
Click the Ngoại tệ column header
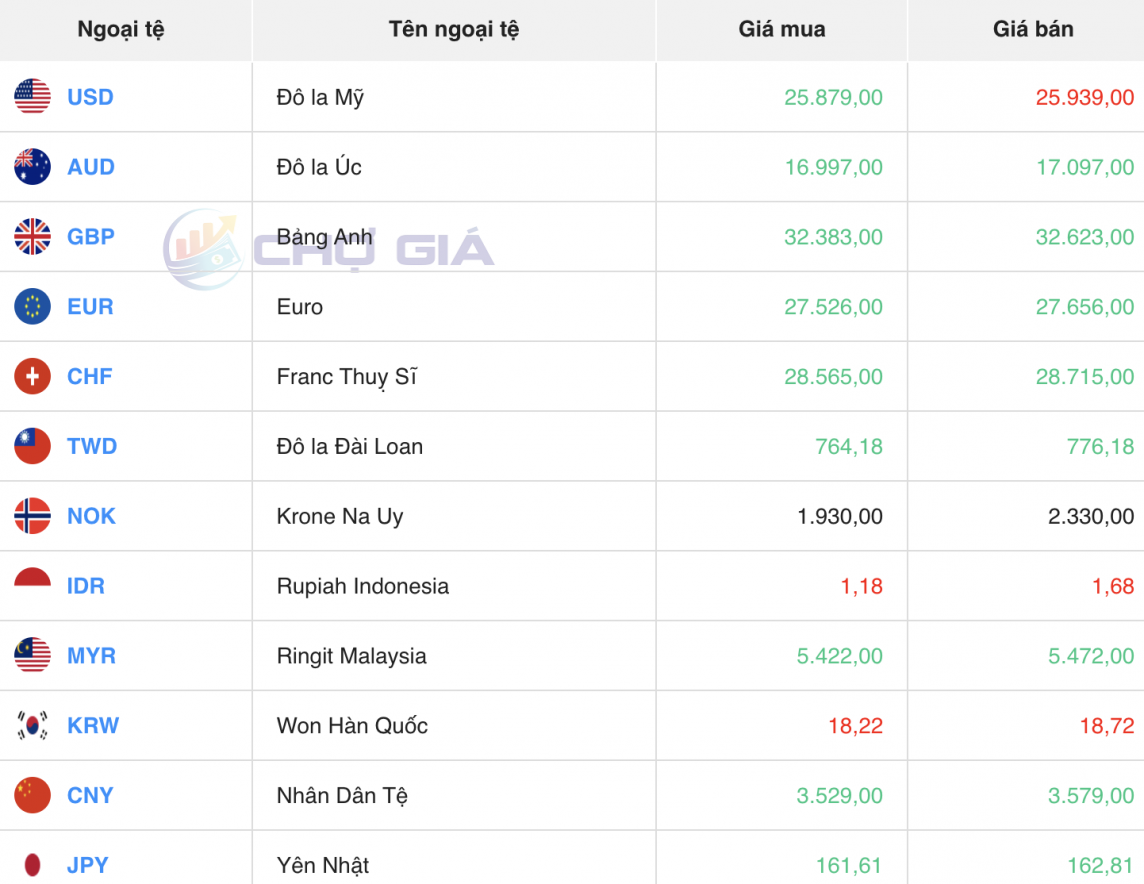point(125,29)
